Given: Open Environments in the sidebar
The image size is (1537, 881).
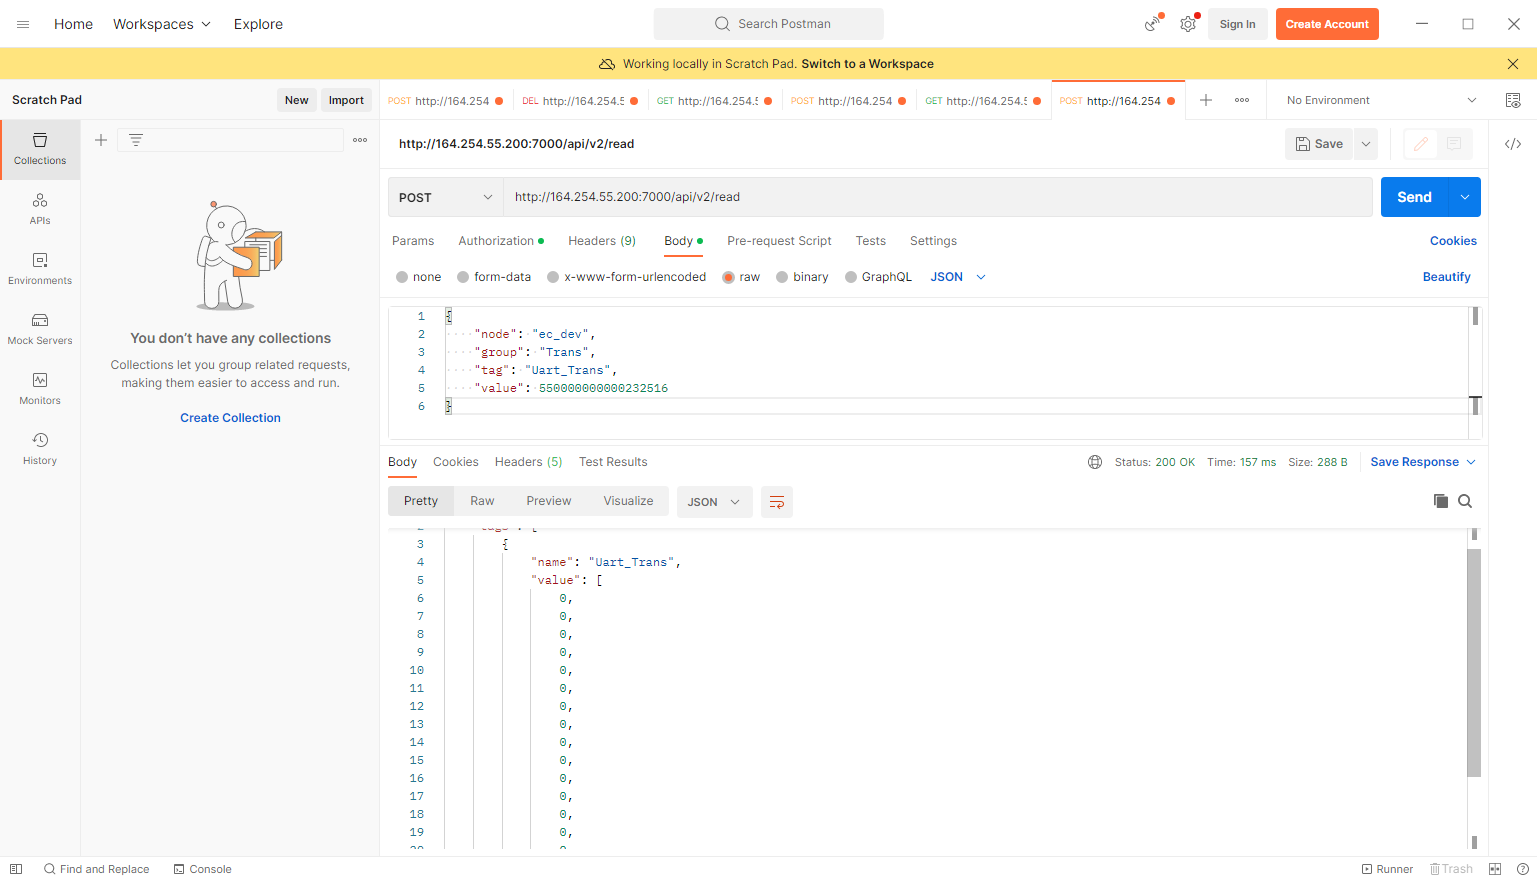Looking at the screenshot, I should (x=40, y=269).
